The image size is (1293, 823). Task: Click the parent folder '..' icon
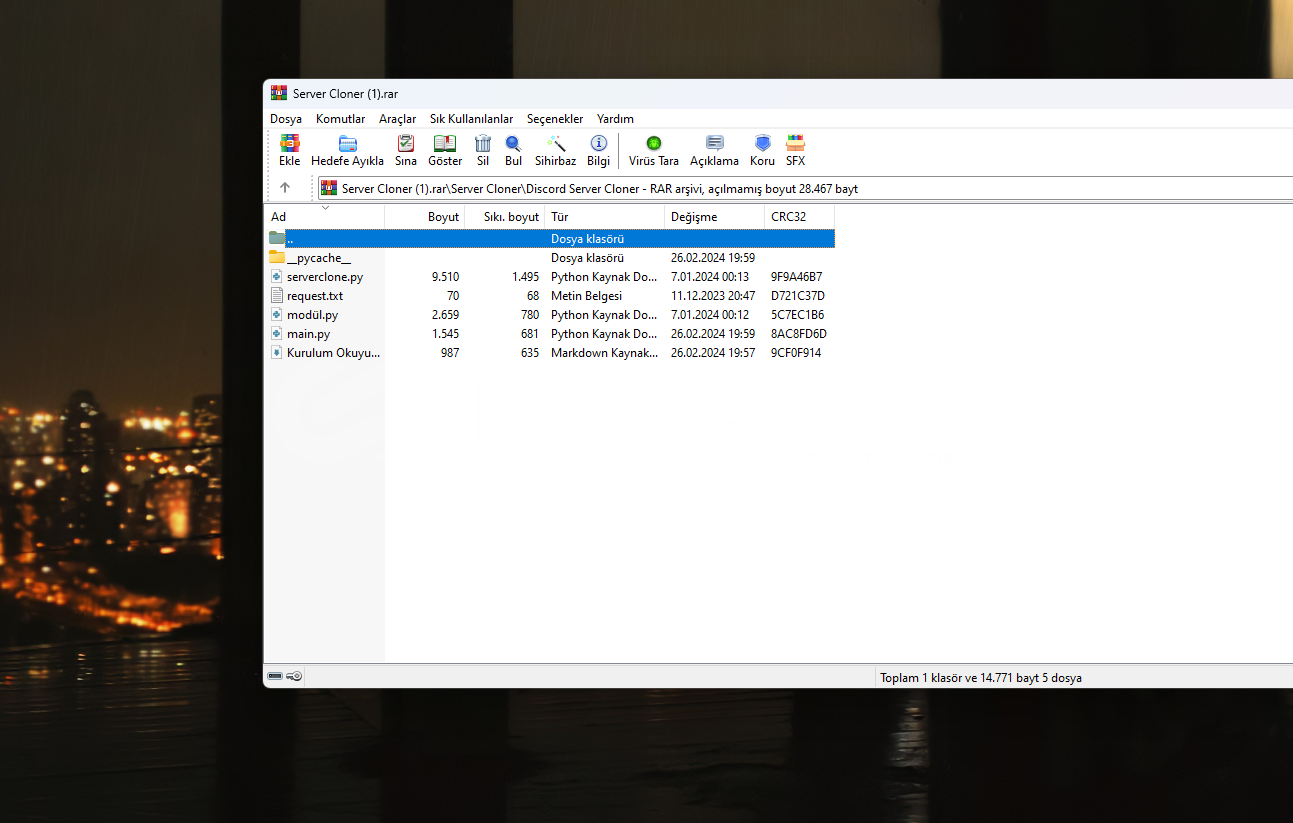click(277, 238)
